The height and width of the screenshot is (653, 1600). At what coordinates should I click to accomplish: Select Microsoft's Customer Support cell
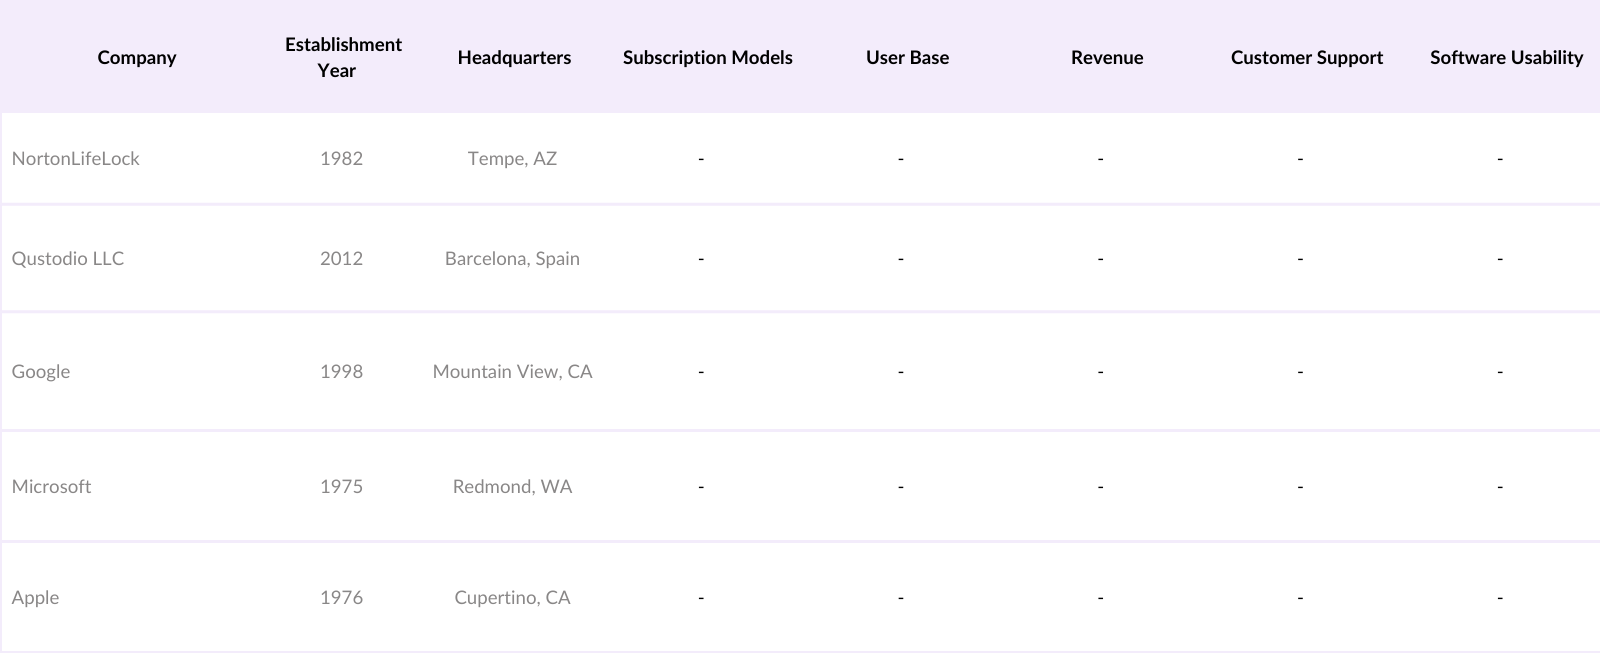pos(1300,486)
